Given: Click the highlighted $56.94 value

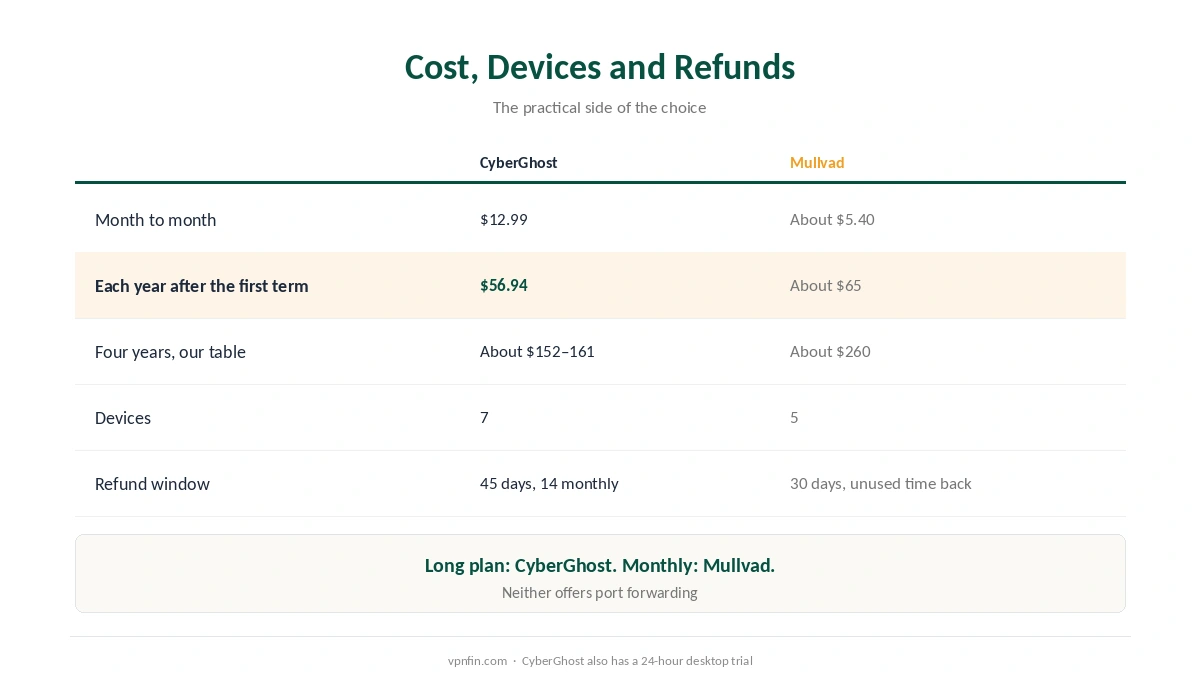Looking at the screenshot, I should click(503, 286).
